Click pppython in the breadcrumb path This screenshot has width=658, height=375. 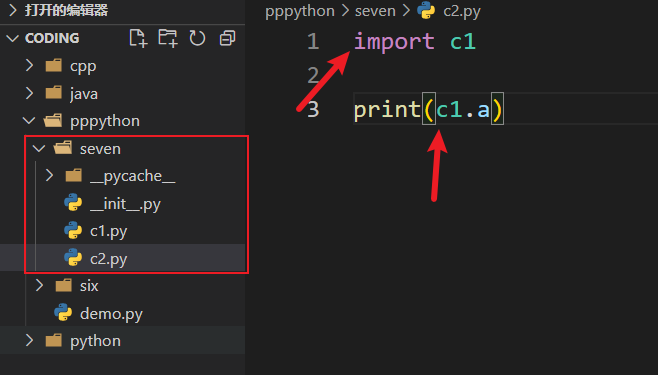[300, 11]
